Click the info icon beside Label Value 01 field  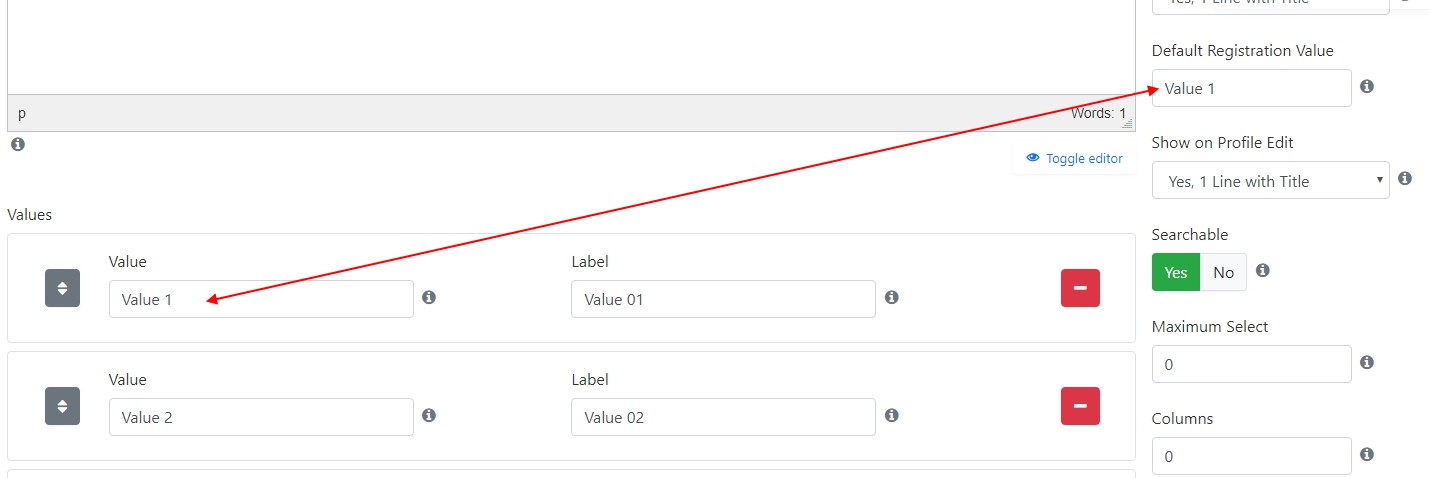pyautogui.click(x=892, y=298)
